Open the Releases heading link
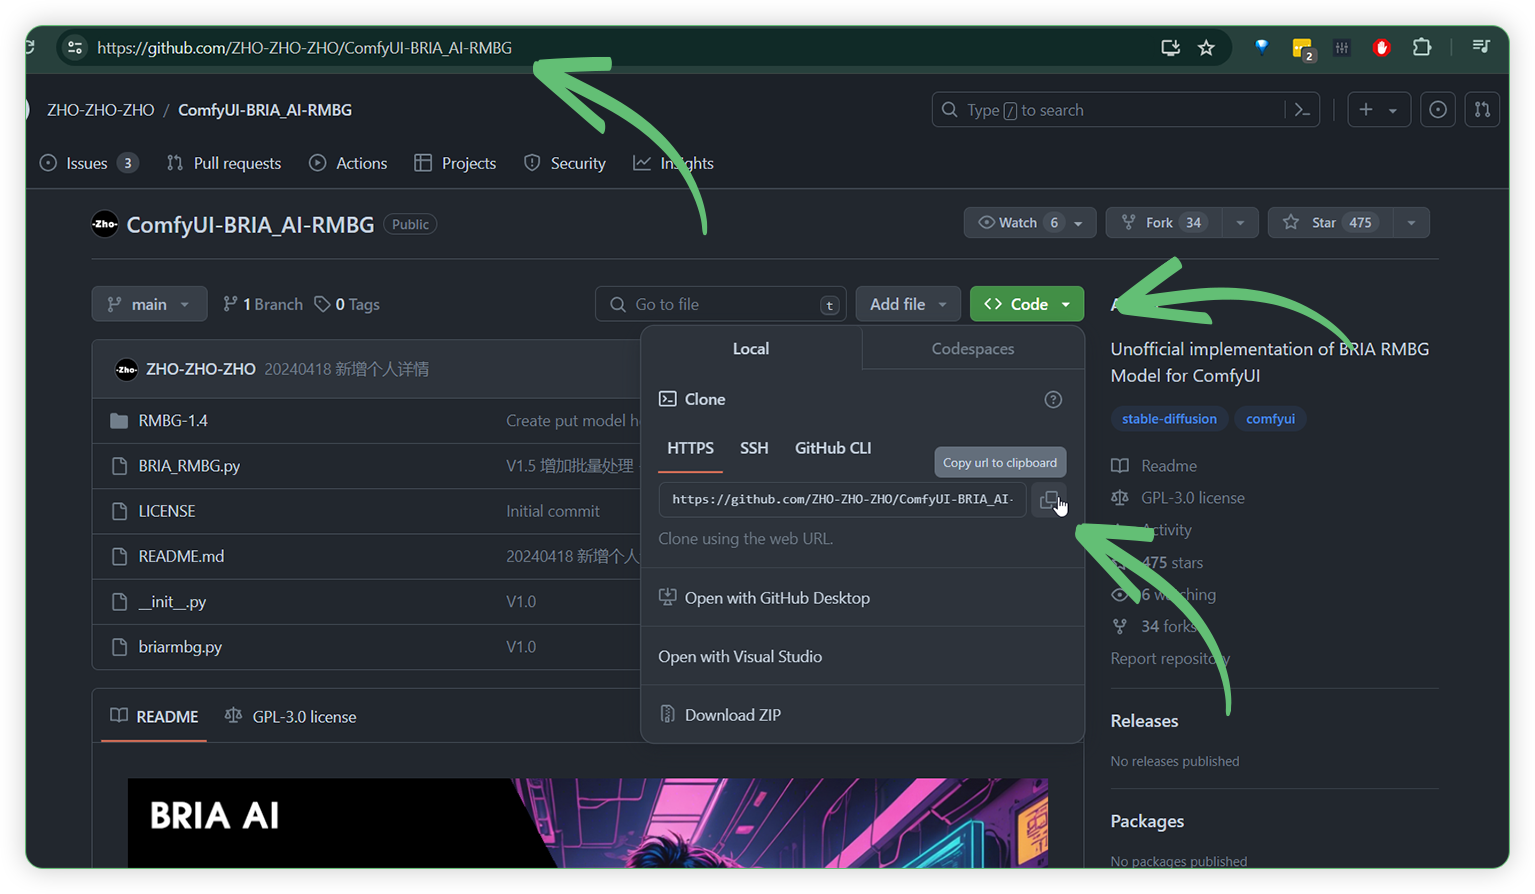The height and width of the screenshot is (894, 1535). (x=1144, y=721)
